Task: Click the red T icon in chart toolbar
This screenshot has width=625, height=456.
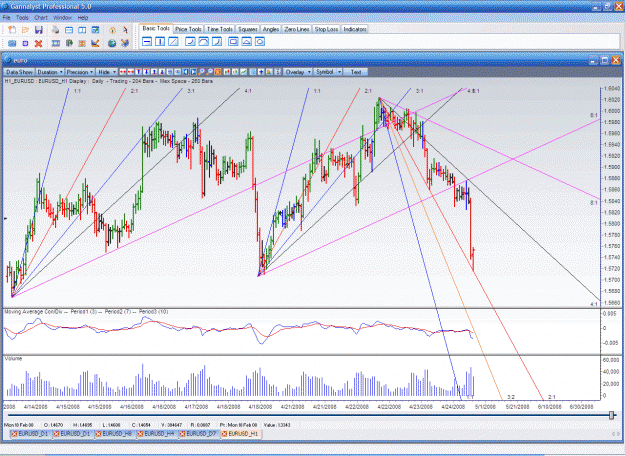Action: 139,72
